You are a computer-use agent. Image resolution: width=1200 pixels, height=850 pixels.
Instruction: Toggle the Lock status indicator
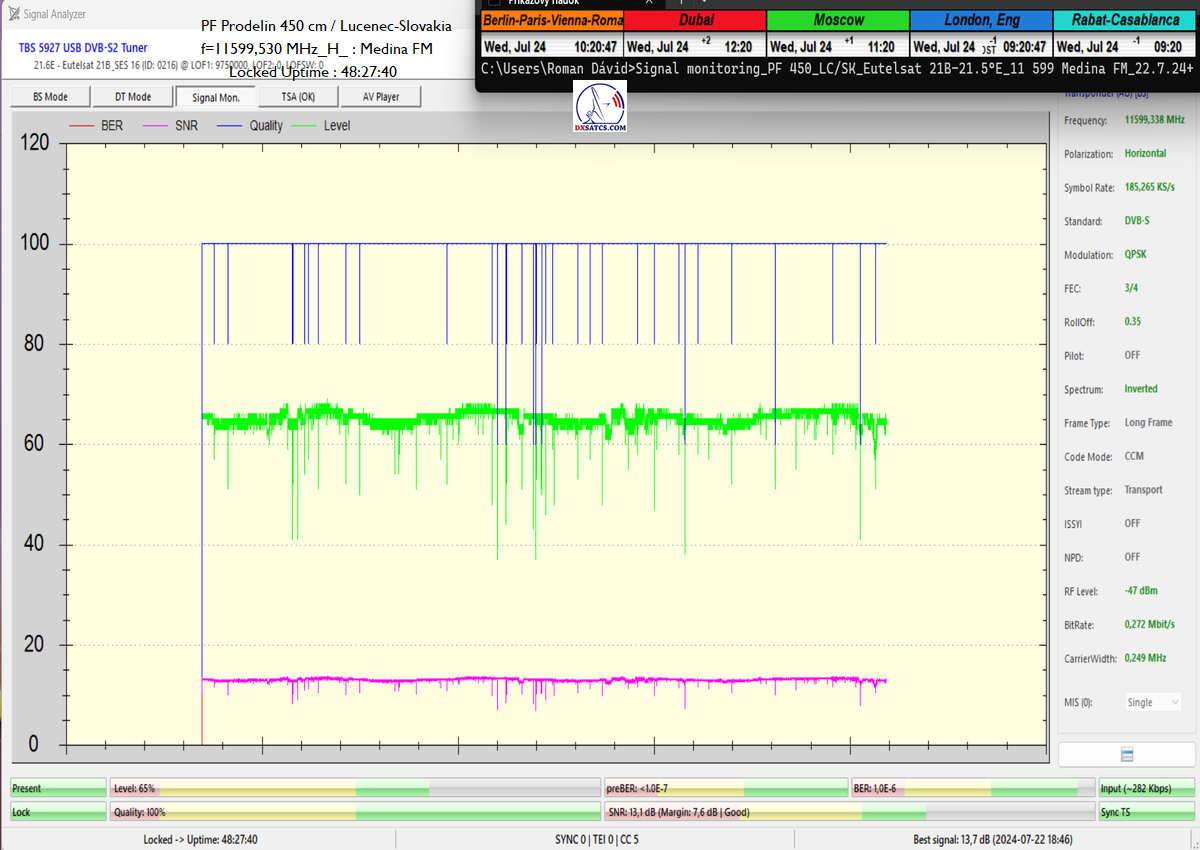pos(57,812)
